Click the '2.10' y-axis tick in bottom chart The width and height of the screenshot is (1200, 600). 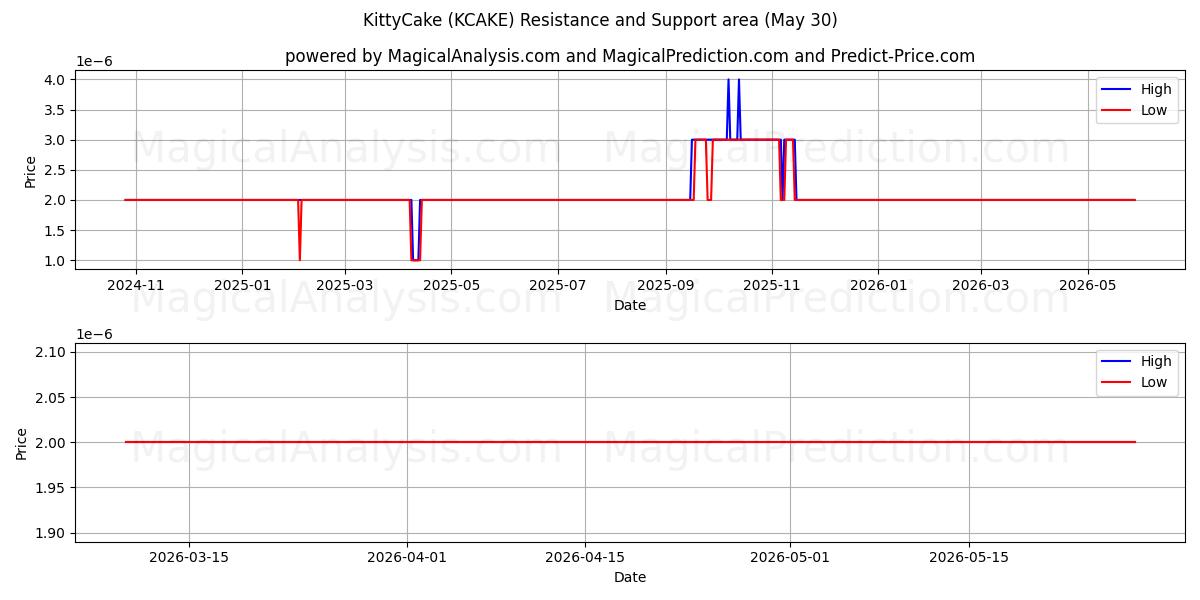tap(50, 352)
